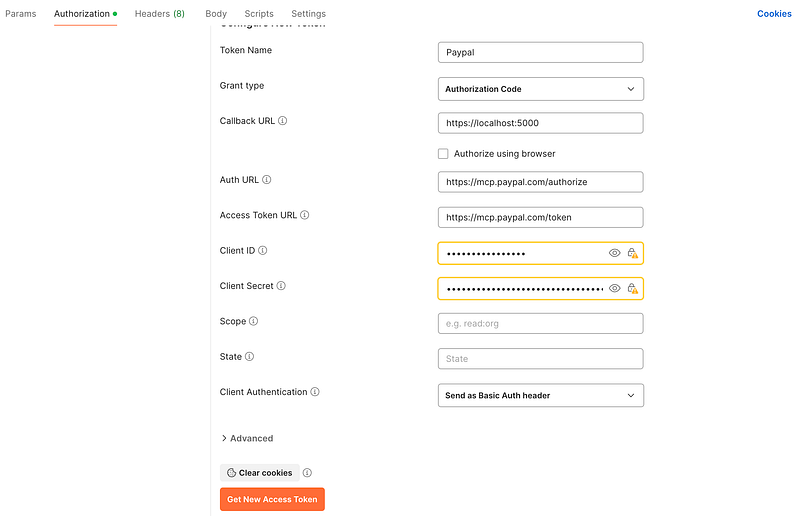The image size is (800, 516).
Task: Click the Access Token URL info icon
Action: (305, 215)
